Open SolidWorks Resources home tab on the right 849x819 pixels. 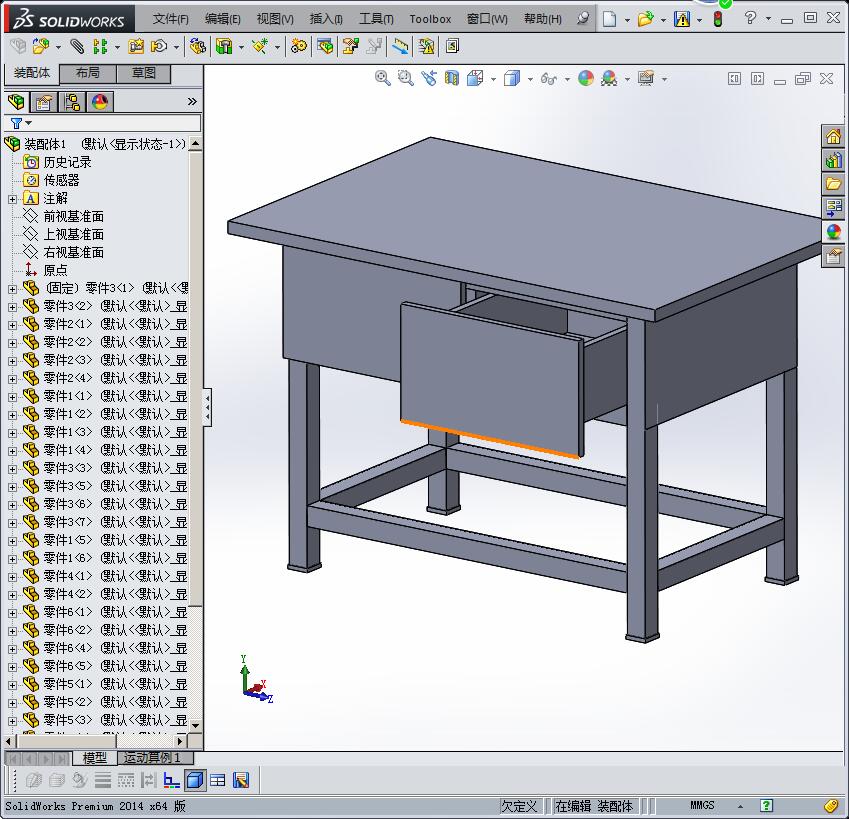pos(833,136)
